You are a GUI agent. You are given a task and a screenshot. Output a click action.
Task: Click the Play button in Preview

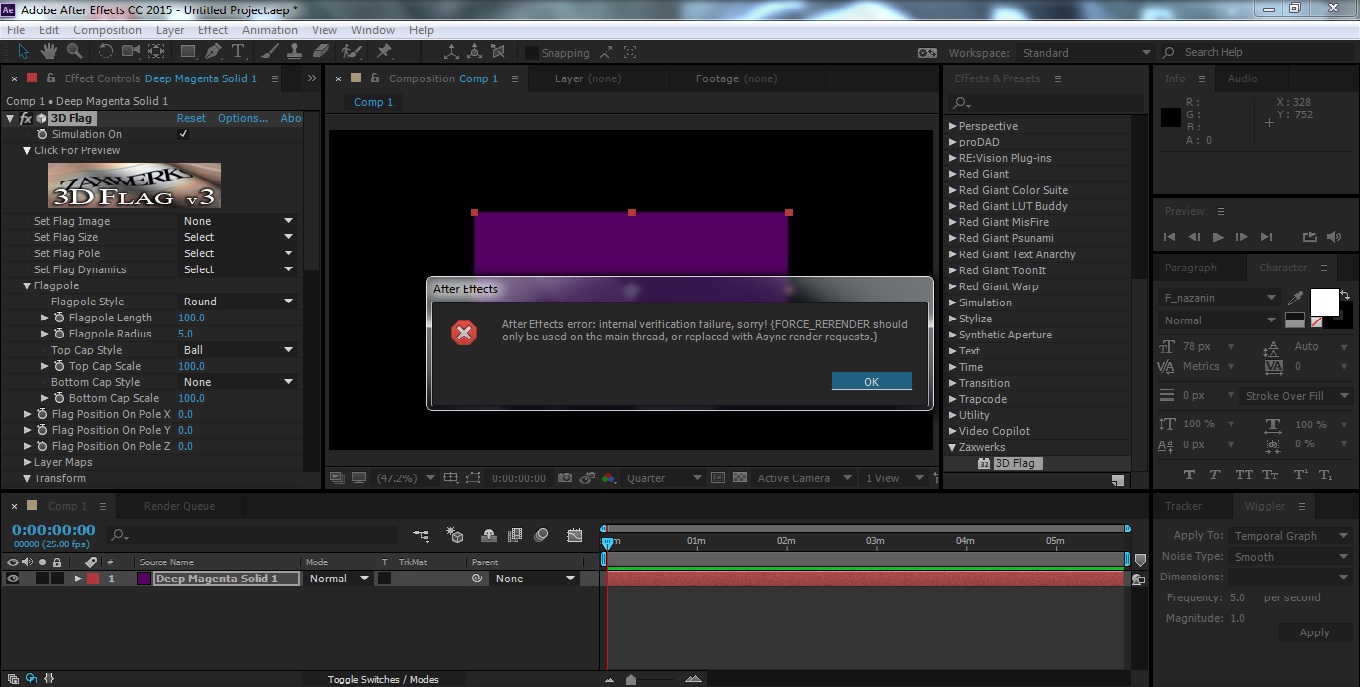pos(1217,237)
